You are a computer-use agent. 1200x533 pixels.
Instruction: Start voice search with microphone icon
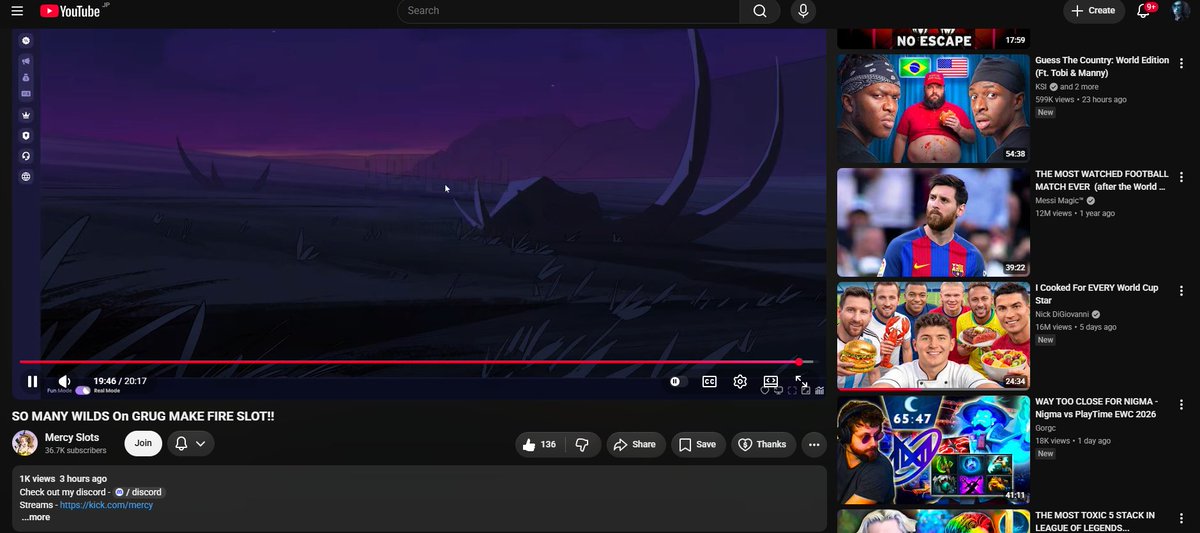[x=802, y=11]
